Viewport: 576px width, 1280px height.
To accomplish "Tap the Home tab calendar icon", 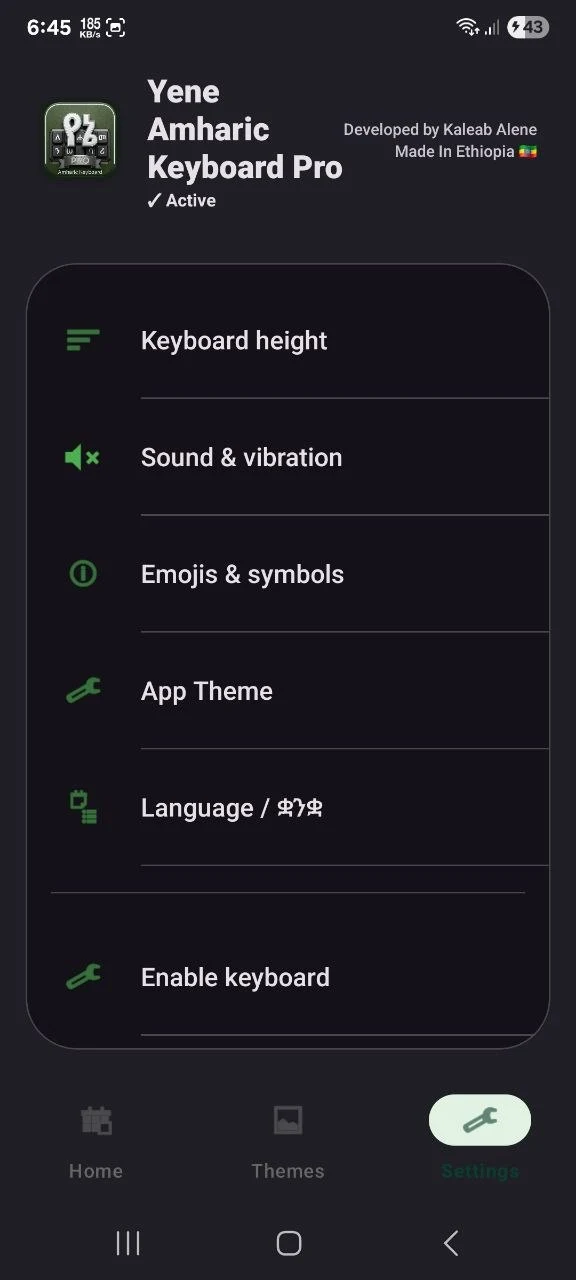I will point(96,1120).
